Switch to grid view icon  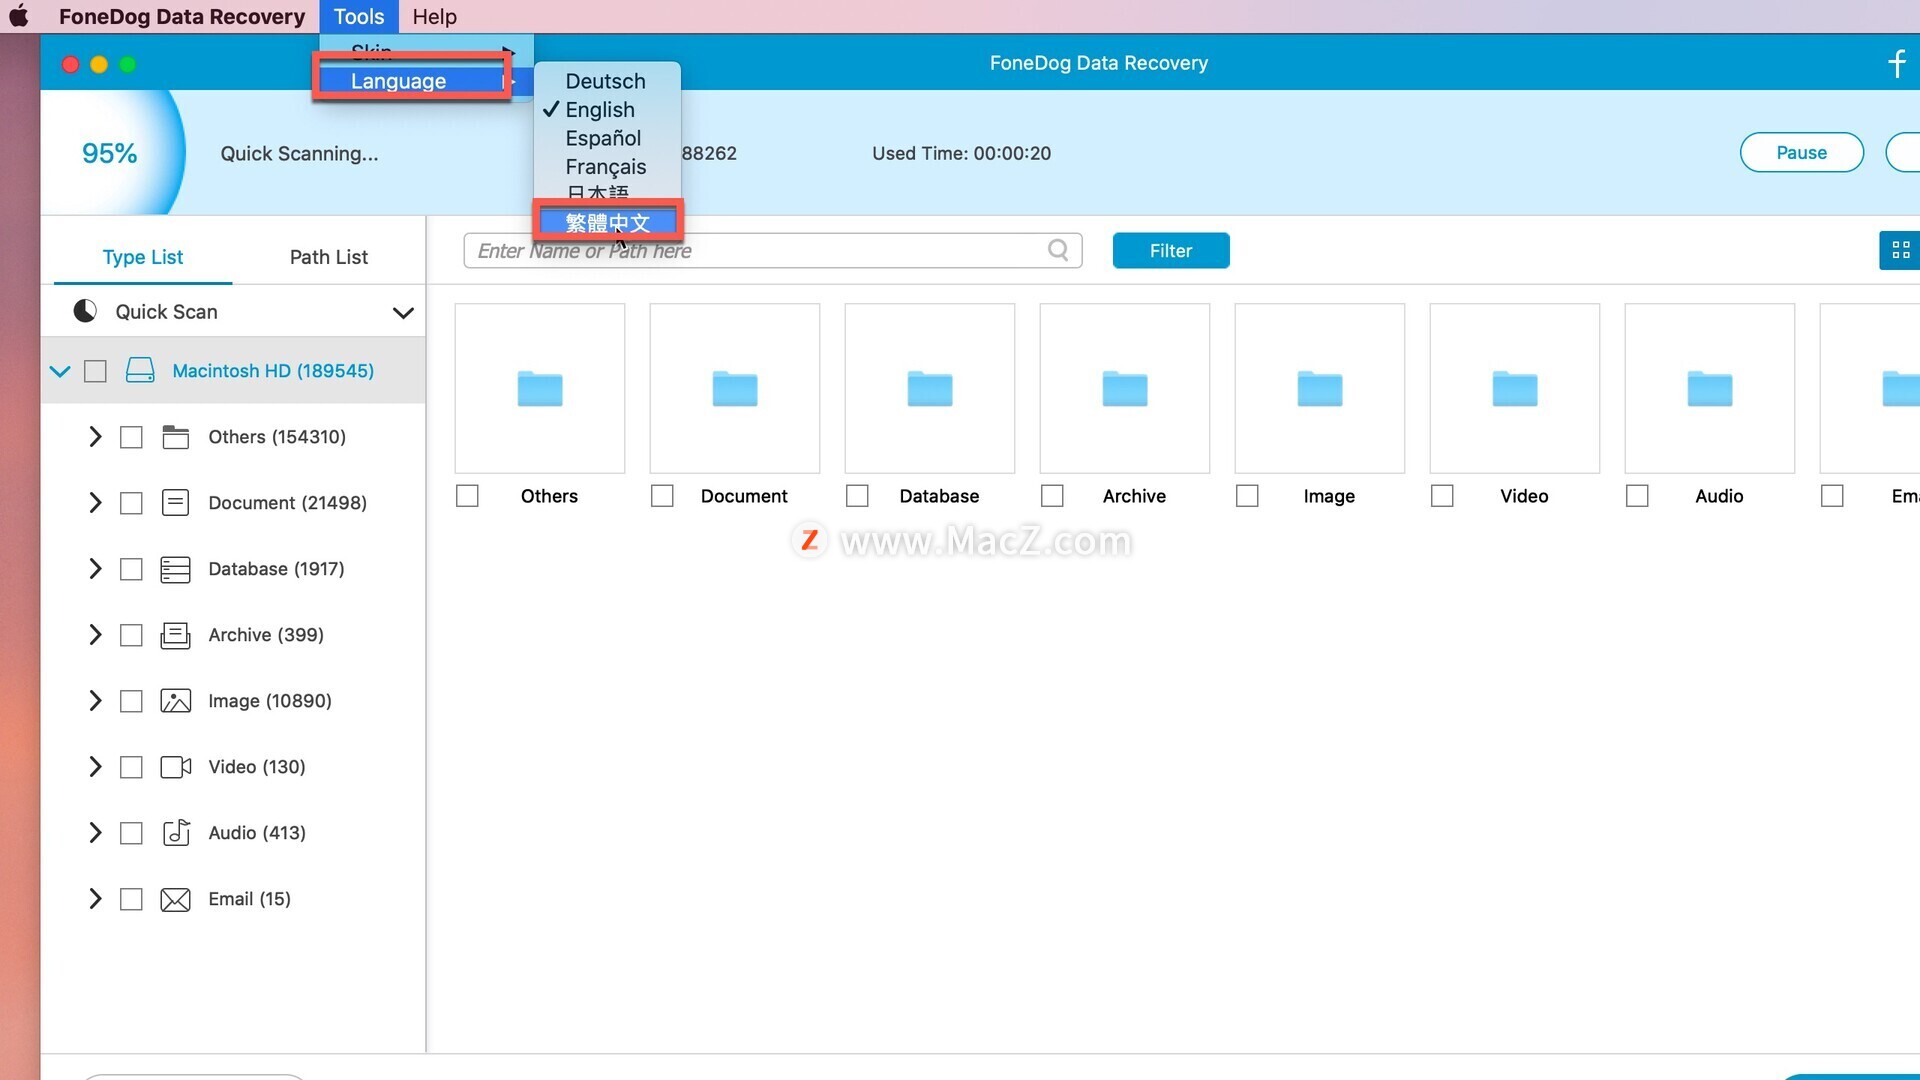tap(1900, 250)
